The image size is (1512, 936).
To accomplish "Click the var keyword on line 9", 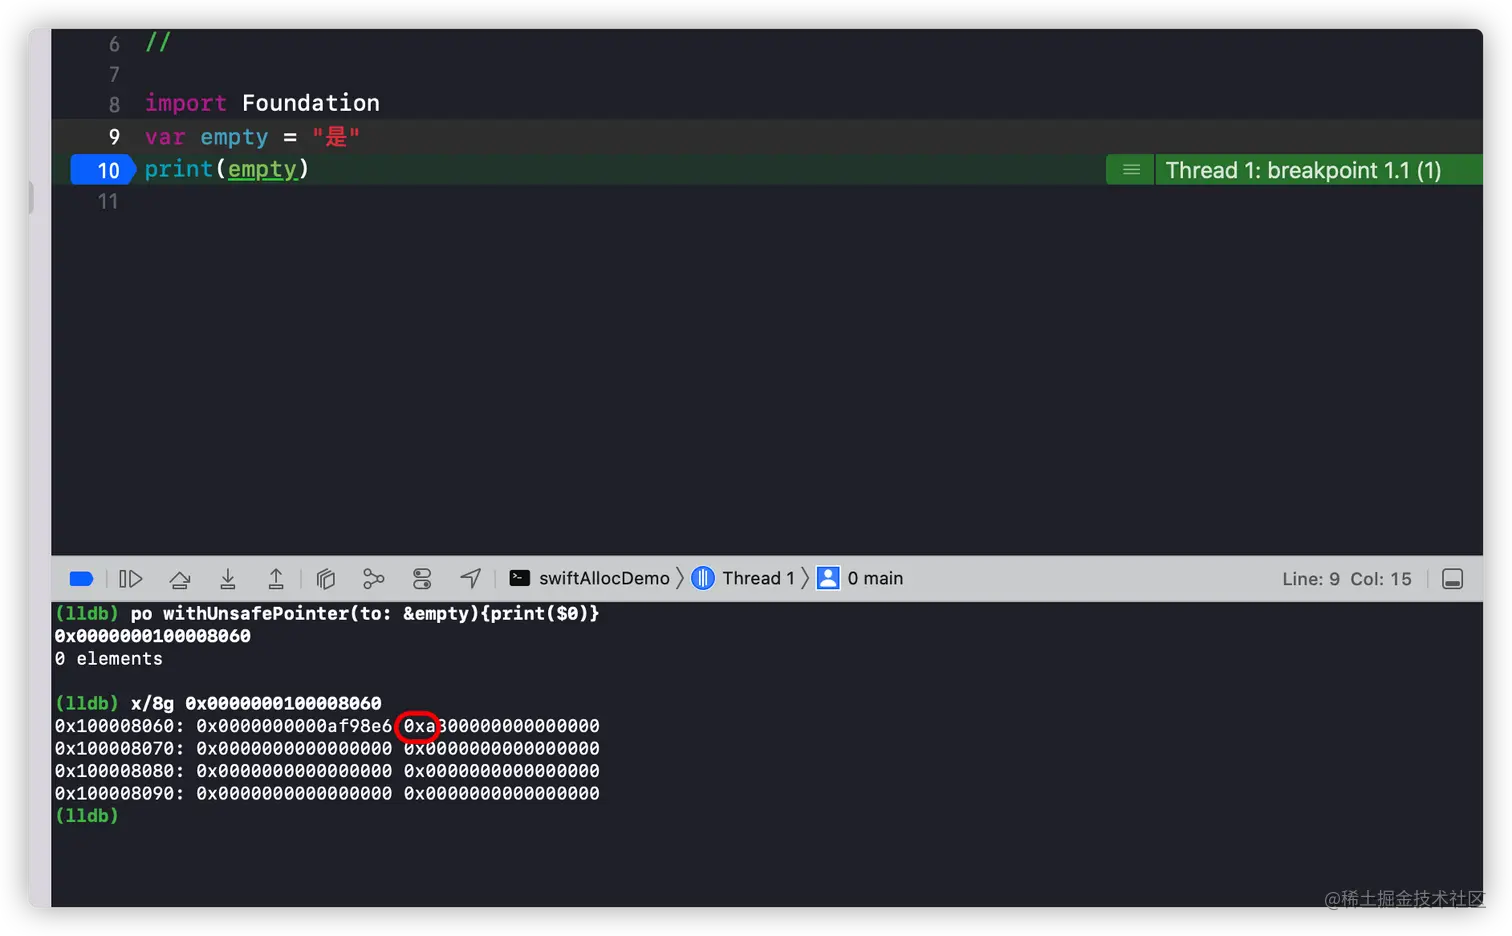I will [x=165, y=137].
